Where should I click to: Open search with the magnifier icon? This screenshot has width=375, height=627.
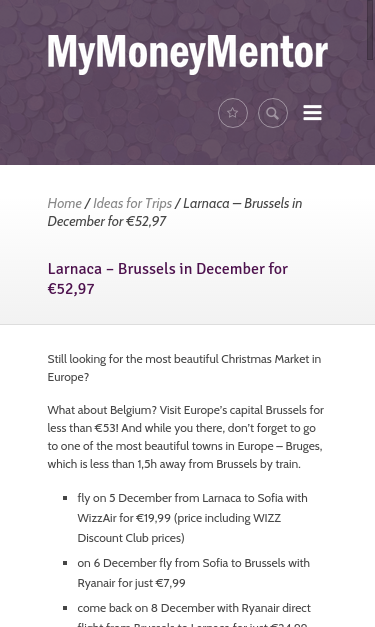[x=273, y=113]
